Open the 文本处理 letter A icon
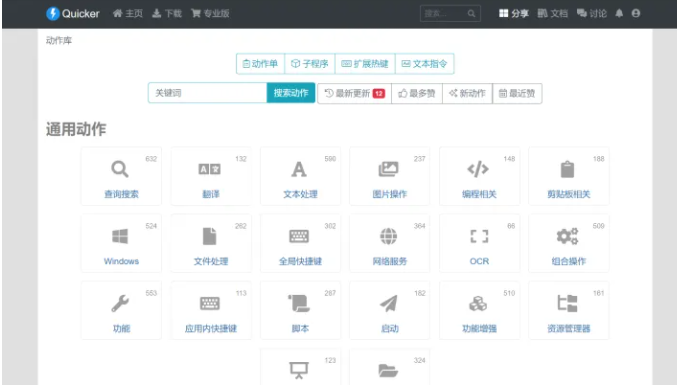The width and height of the screenshot is (677, 385). click(299, 169)
